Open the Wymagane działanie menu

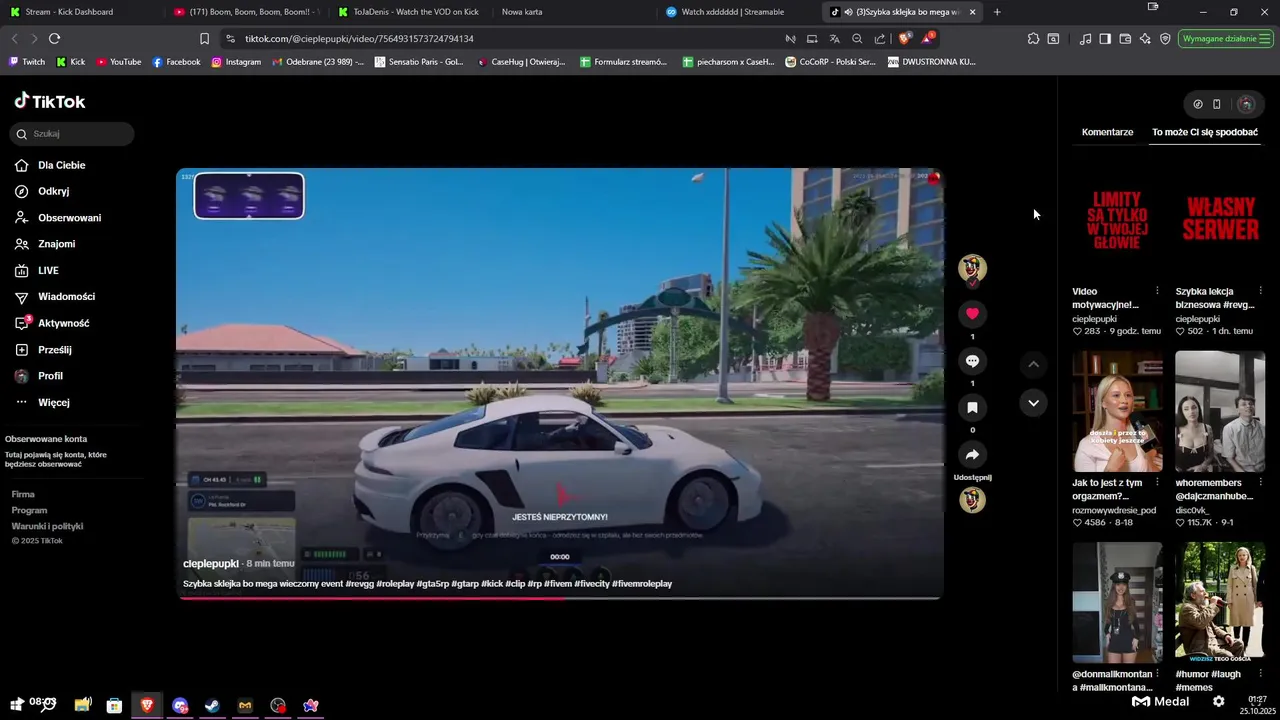tap(1226, 38)
